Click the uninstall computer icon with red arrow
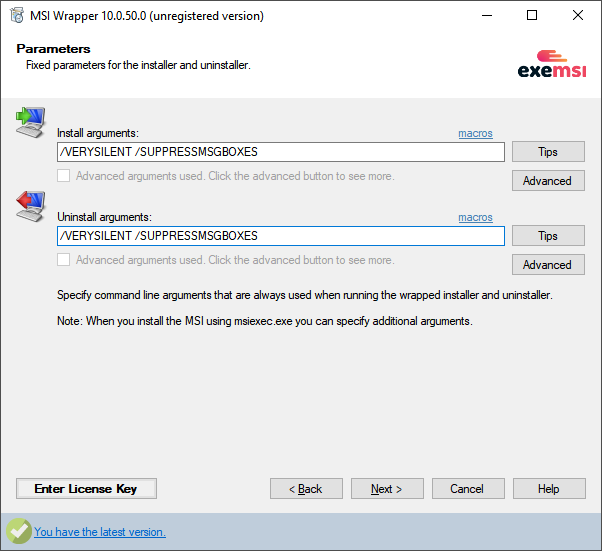The width and height of the screenshot is (602, 551). [30, 206]
